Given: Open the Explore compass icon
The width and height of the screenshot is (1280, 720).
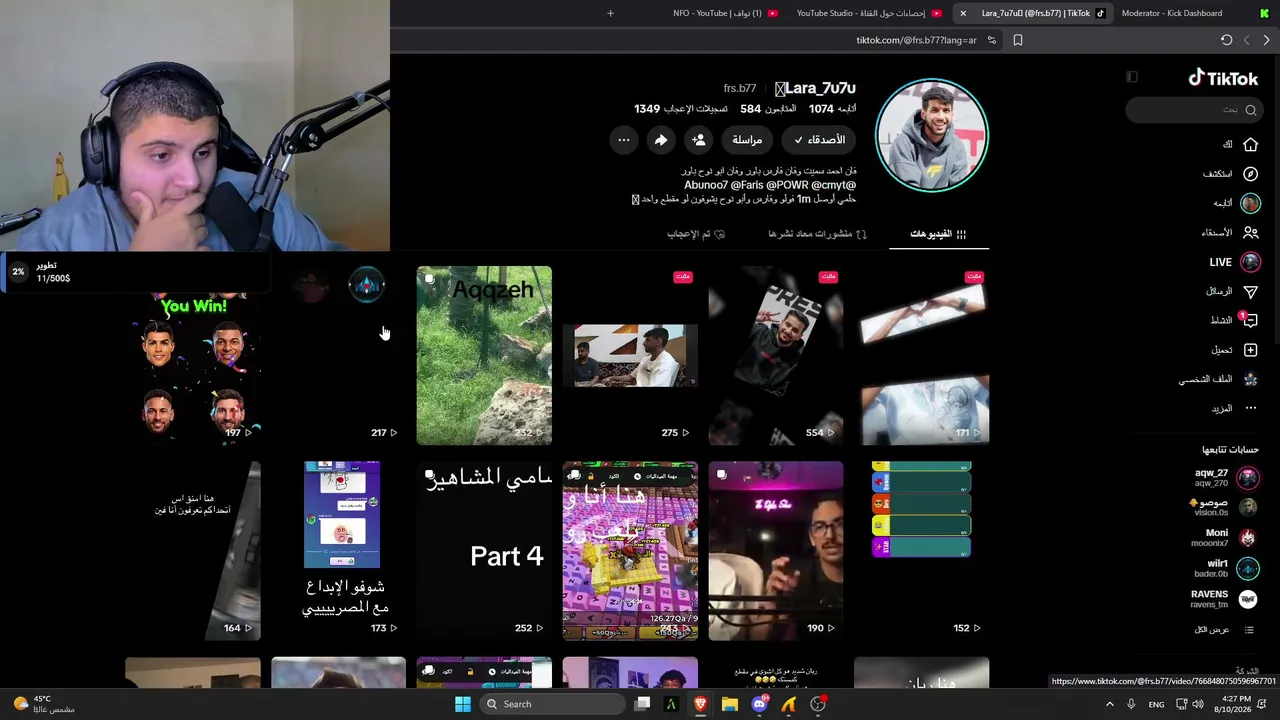Looking at the screenshot, I should (1250, 174).
